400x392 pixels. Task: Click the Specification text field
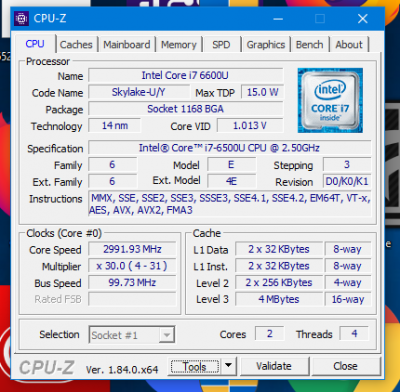tap(229, 148)
